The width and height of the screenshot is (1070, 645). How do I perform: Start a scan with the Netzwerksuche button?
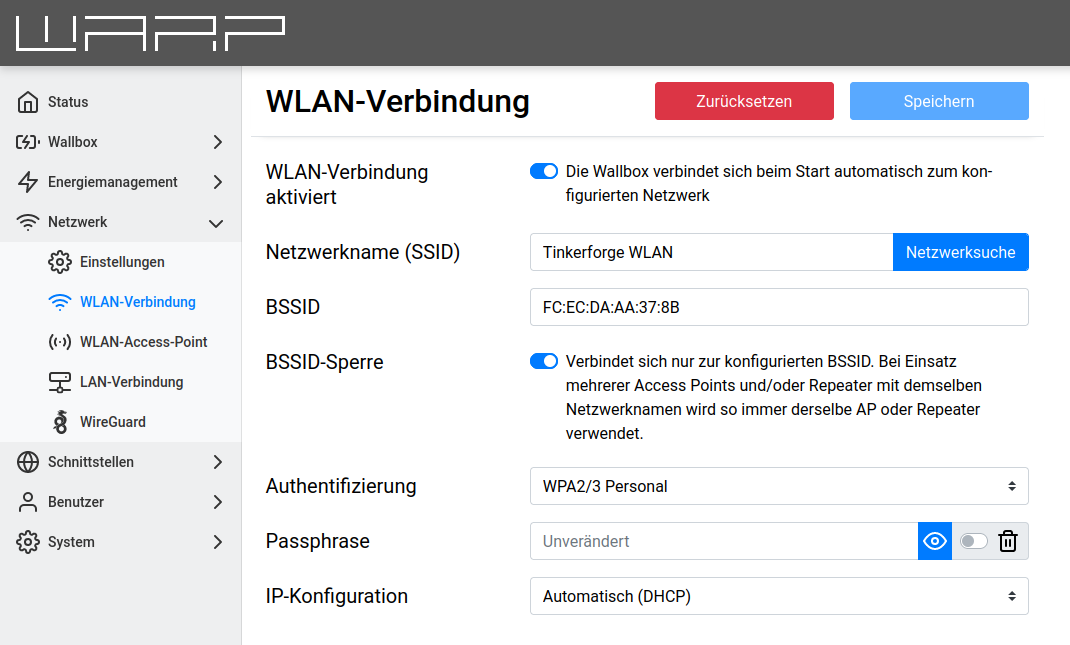[x=960, y=252]
